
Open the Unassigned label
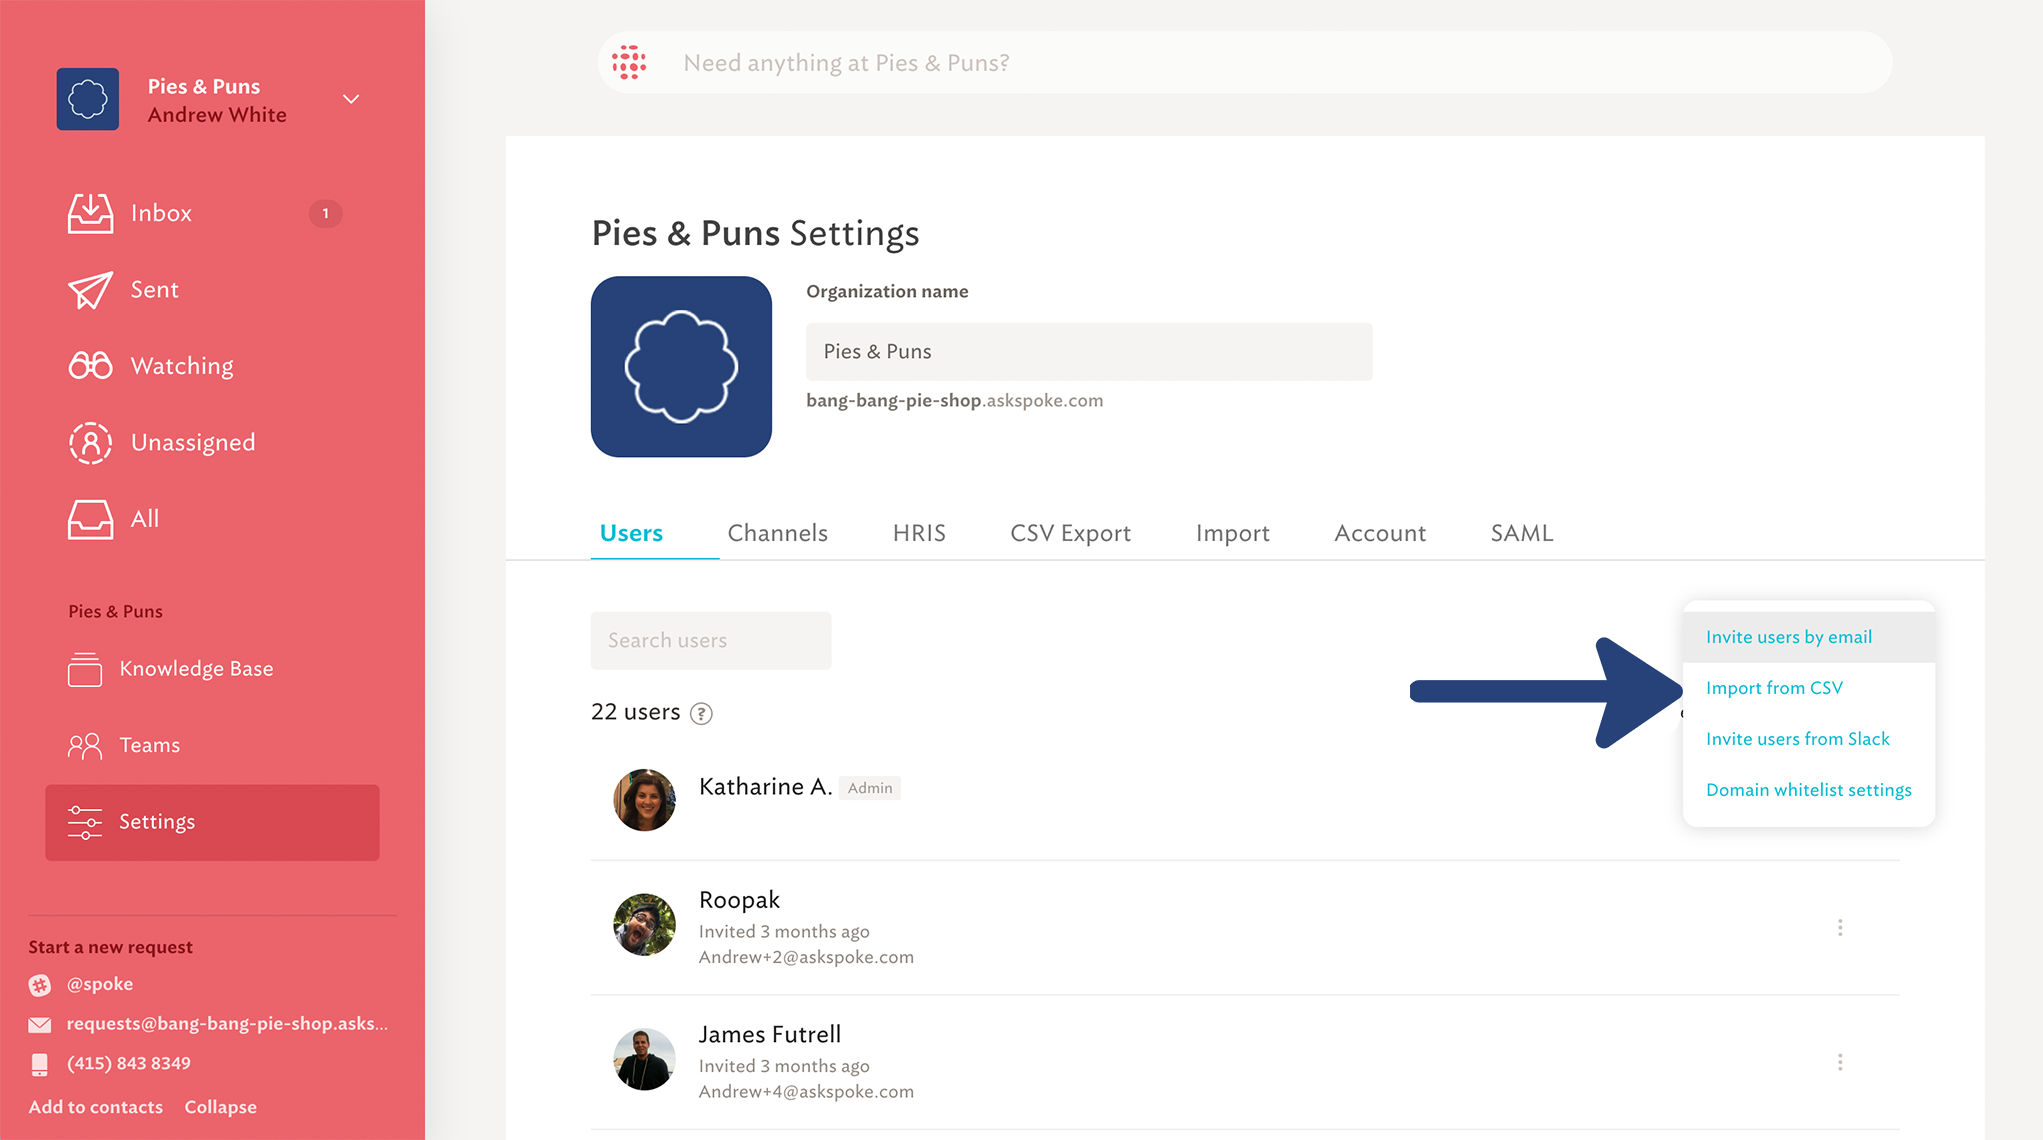pyautogui.click(x=193, y=442)
